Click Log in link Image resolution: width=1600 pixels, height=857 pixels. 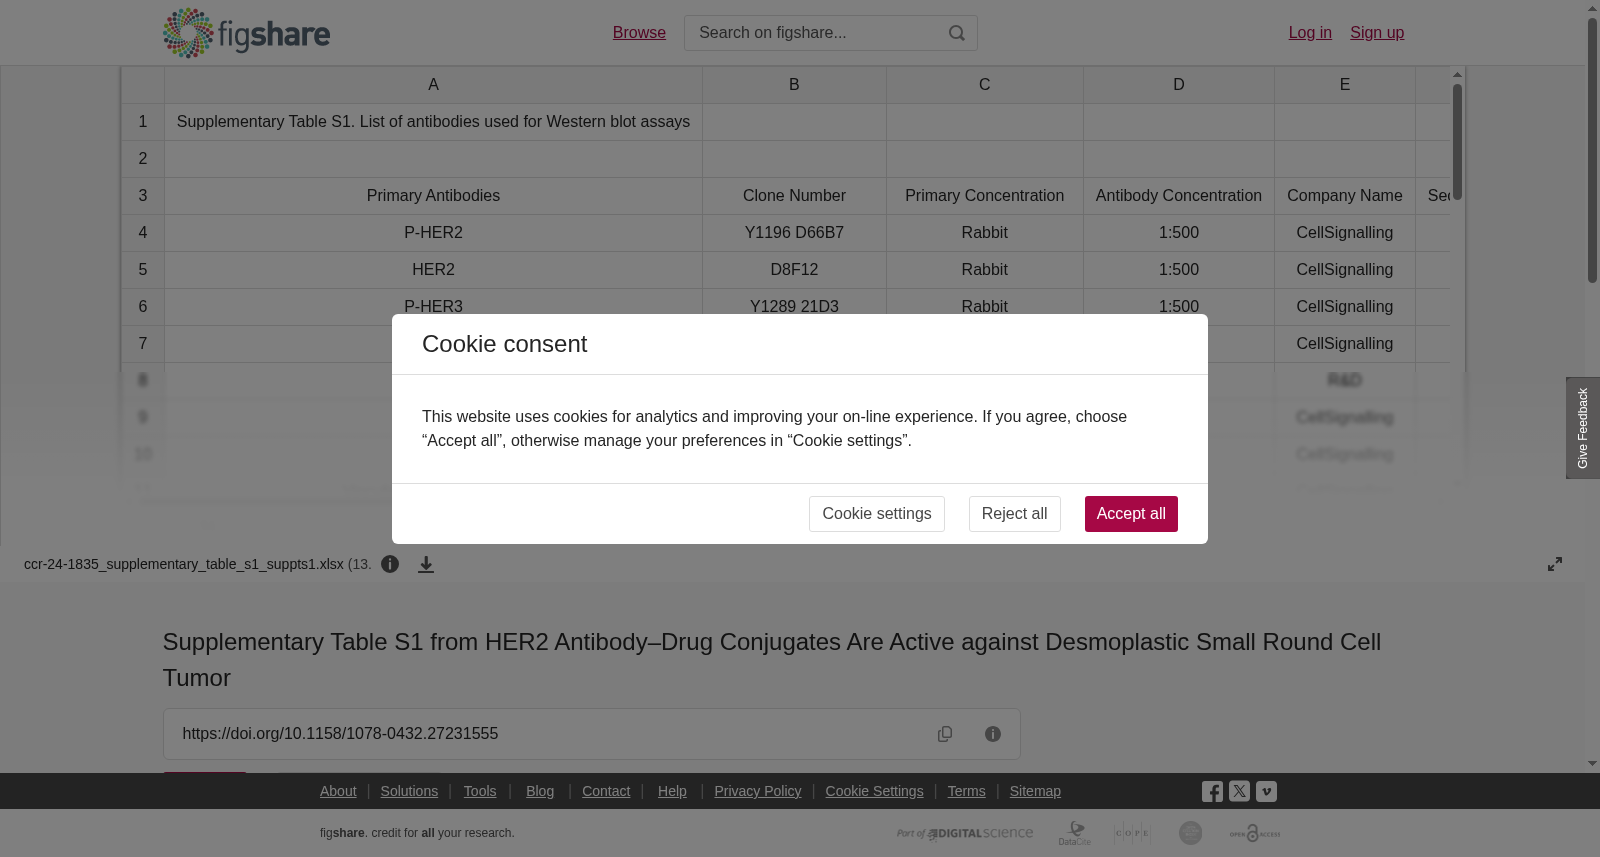click(1310, 33)
